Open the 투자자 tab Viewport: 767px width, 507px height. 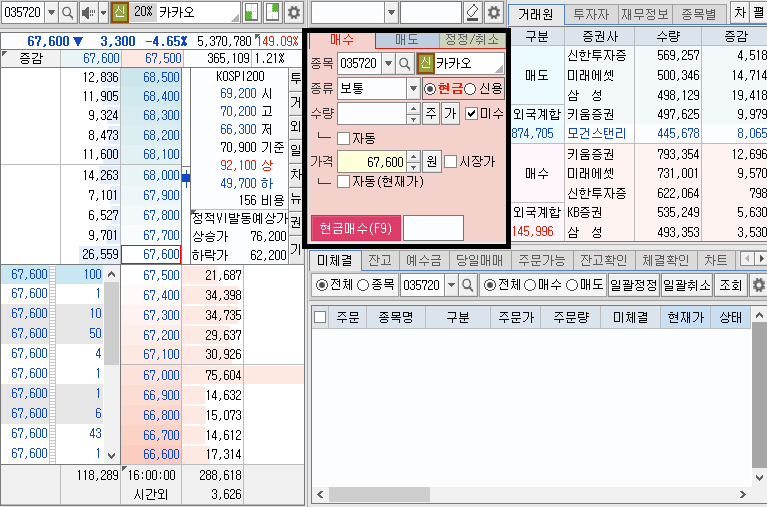[591, 14]
